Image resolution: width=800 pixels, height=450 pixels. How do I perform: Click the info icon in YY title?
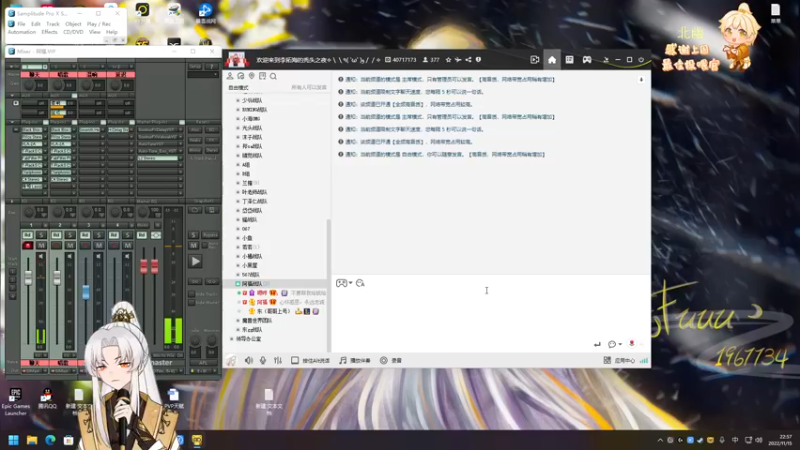click(x=479, y=60)
